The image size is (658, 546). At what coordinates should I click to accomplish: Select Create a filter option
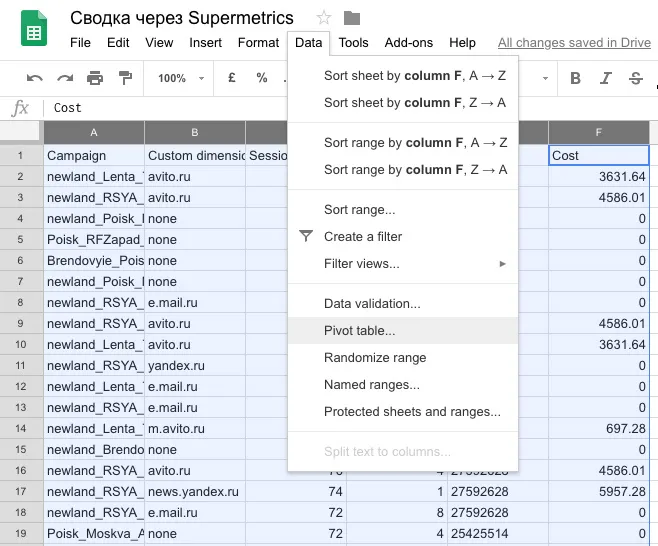(403, 237)
